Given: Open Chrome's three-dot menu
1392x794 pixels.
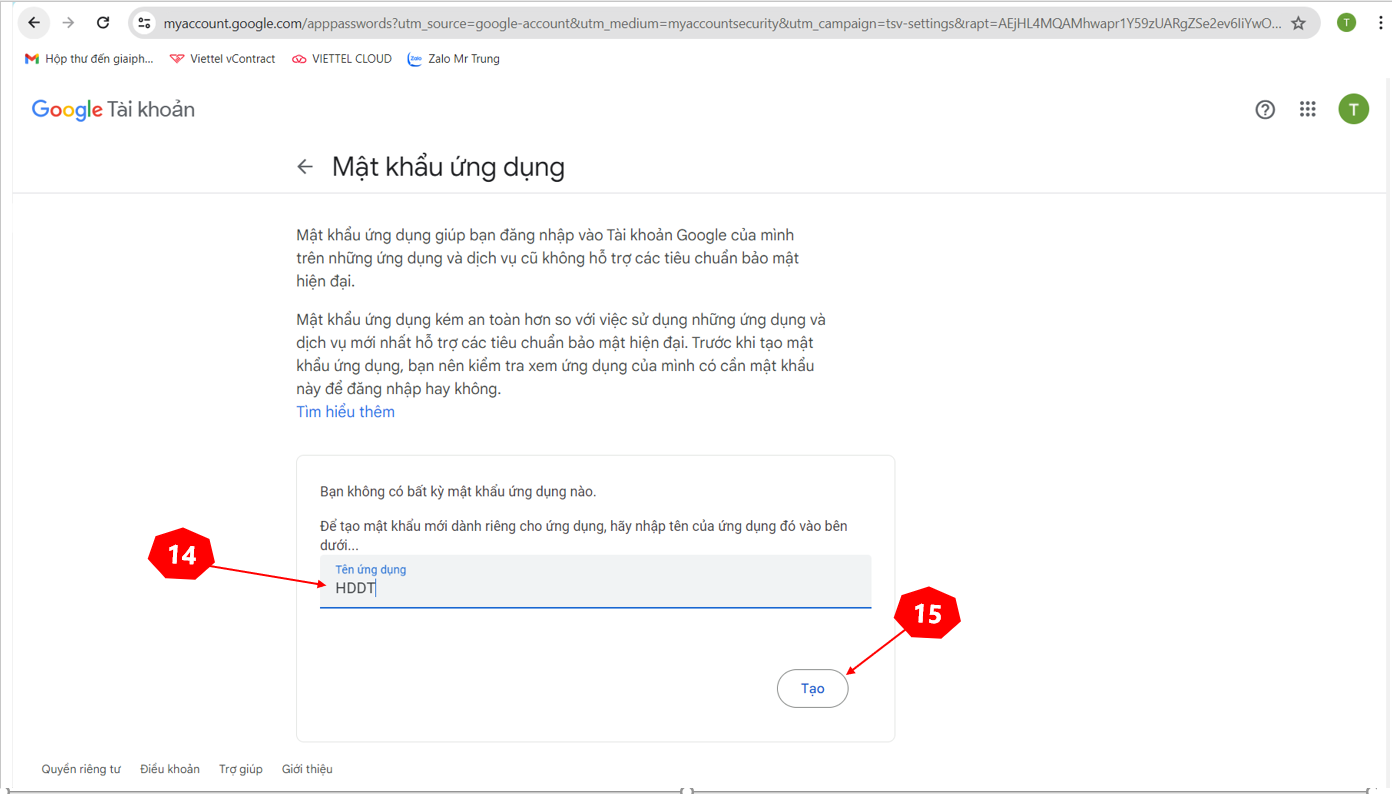Looking at the screenshot, I should (1380, 21).
